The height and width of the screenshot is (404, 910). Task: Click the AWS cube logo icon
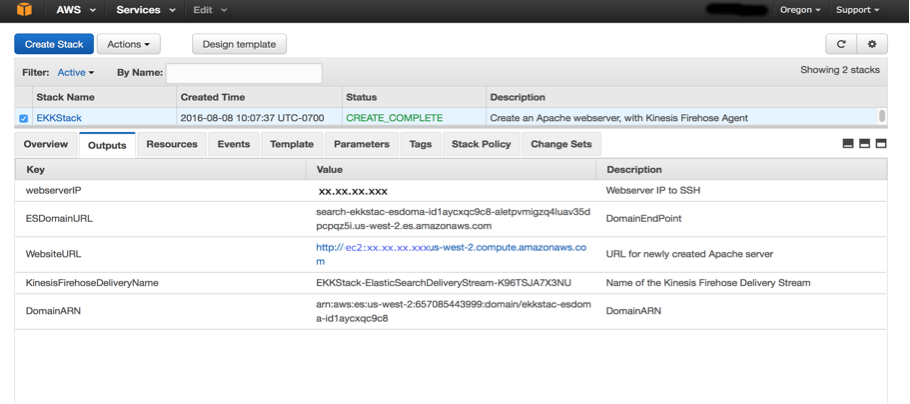pyautogui.click(x=24, y=10)
